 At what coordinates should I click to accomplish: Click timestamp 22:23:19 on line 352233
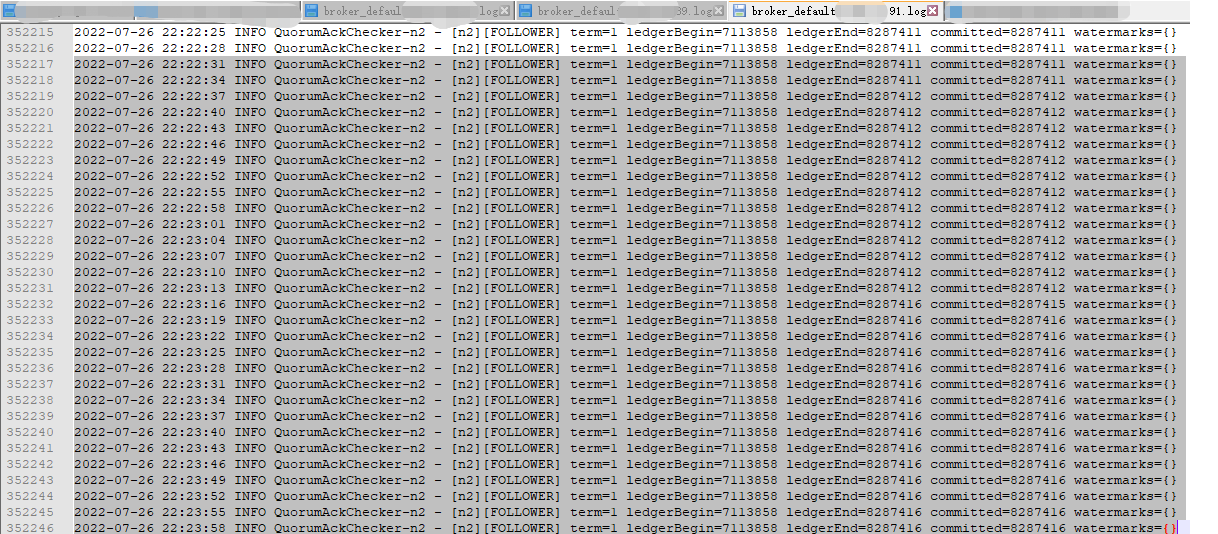(194, 320)
